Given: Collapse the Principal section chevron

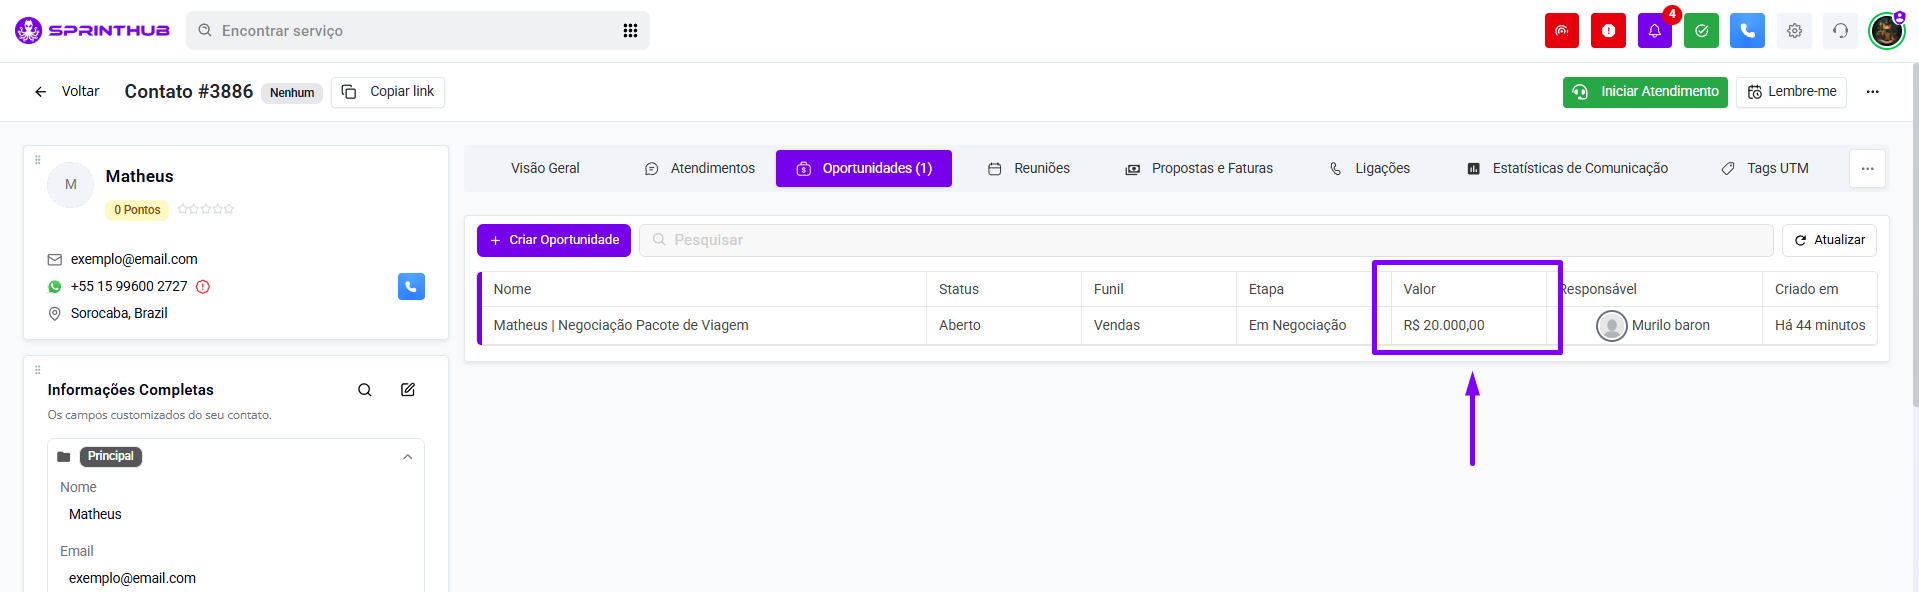Looking at the screenshot, I should coord(407,457).
